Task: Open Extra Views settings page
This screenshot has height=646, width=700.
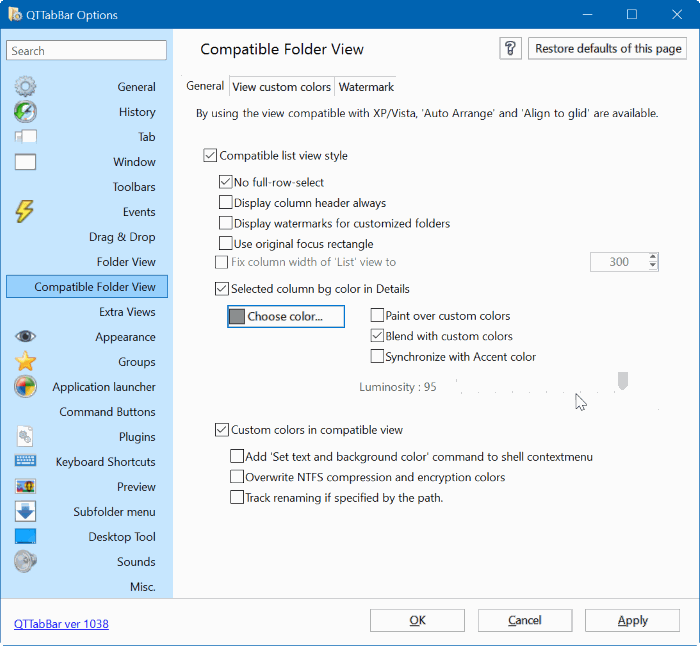Action: (x=87, y=312)
